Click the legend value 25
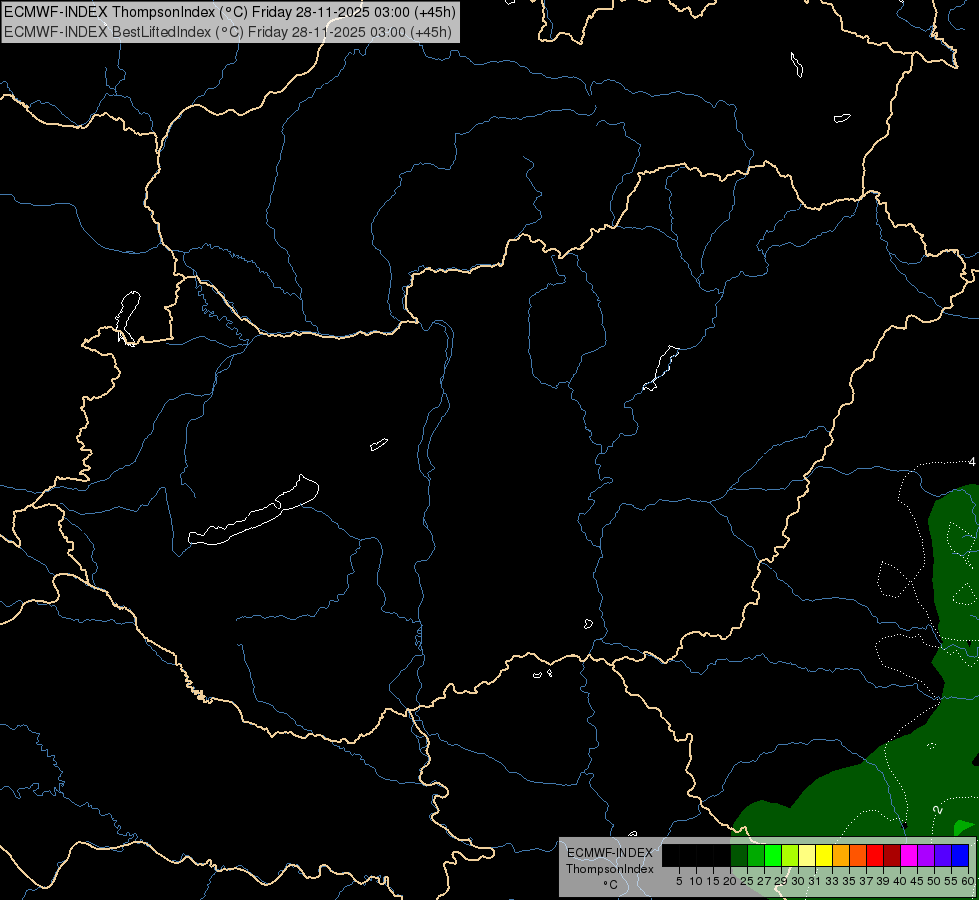The height and width of the screenshot is (900, 979). tap(747, 881)
